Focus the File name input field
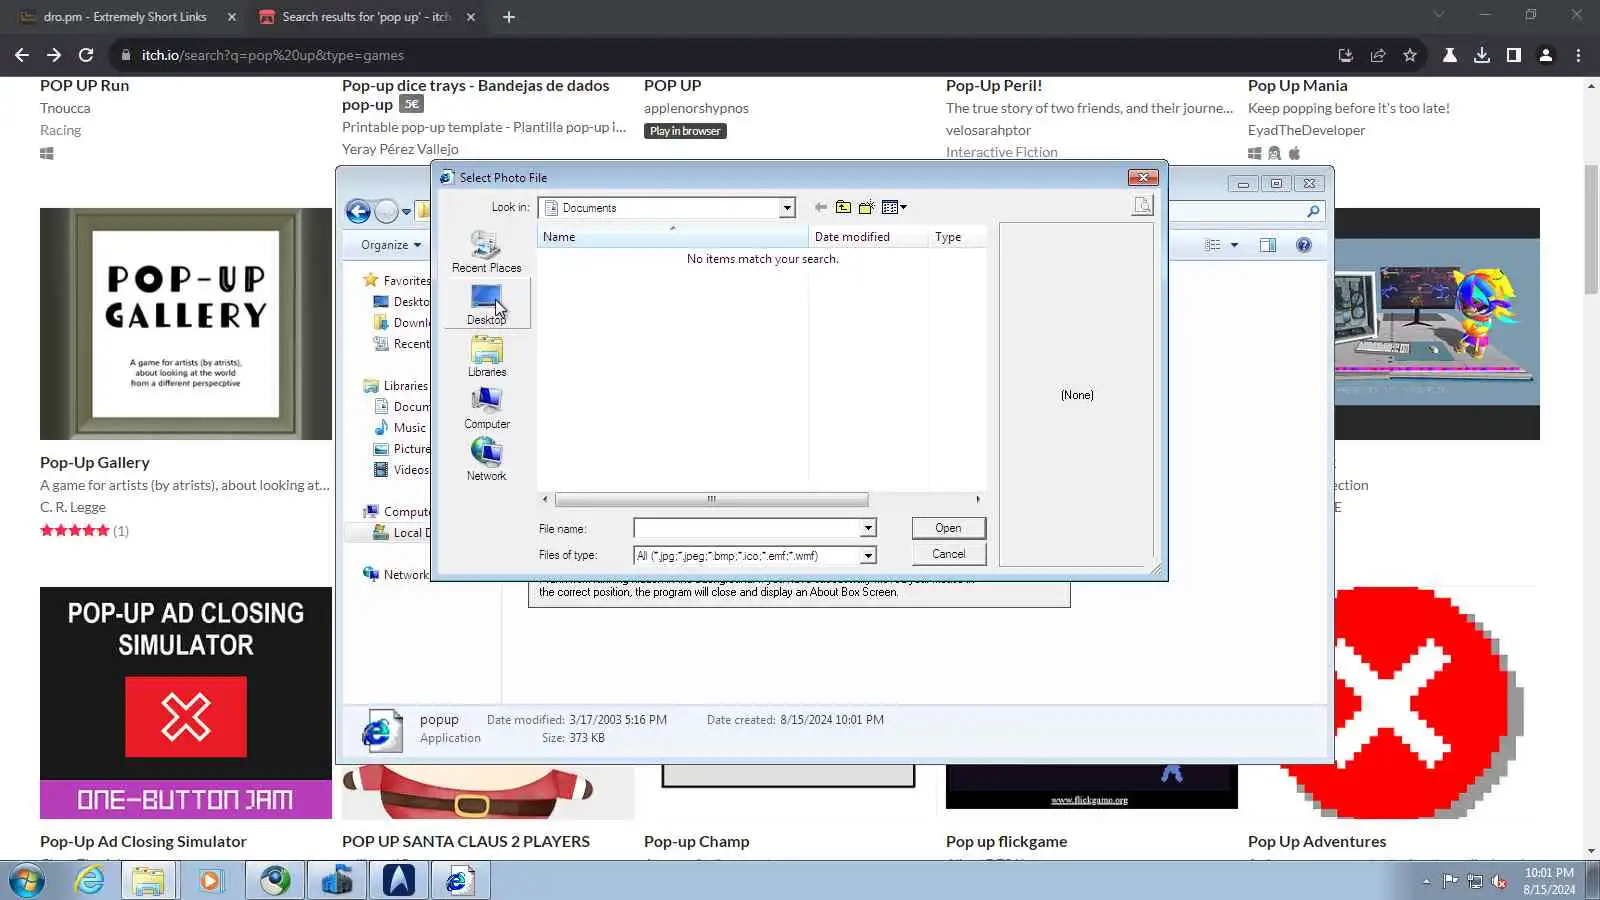Screen dimensions: 1600x900 (x=747, y=528)
